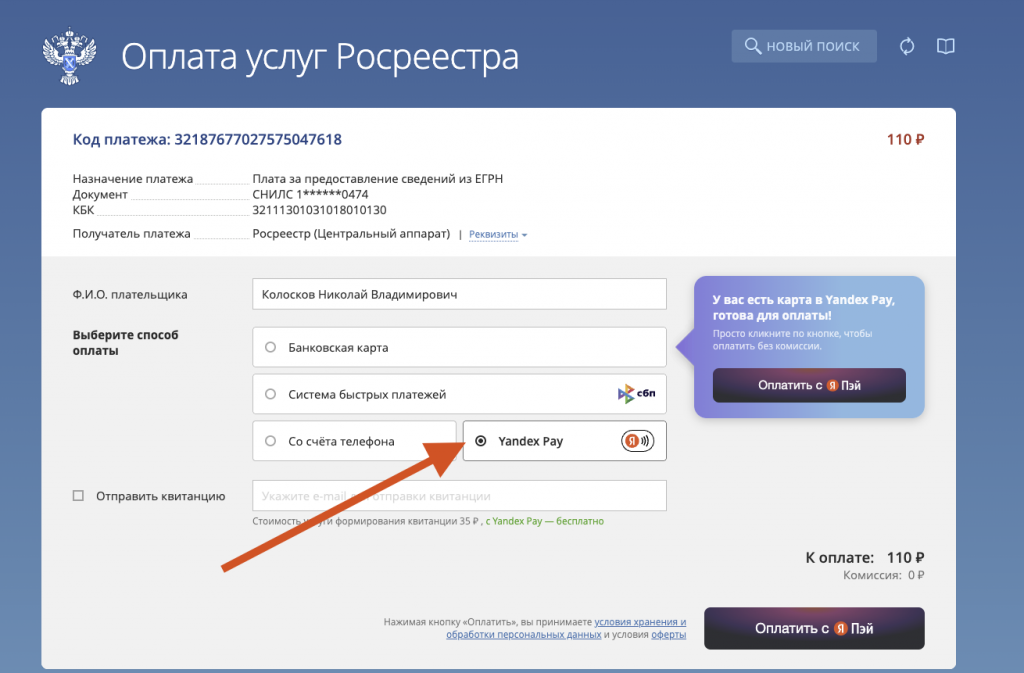Select Банковская карта payment method
This screenshot has width=1024, height=673.
(x=459, y=347)
